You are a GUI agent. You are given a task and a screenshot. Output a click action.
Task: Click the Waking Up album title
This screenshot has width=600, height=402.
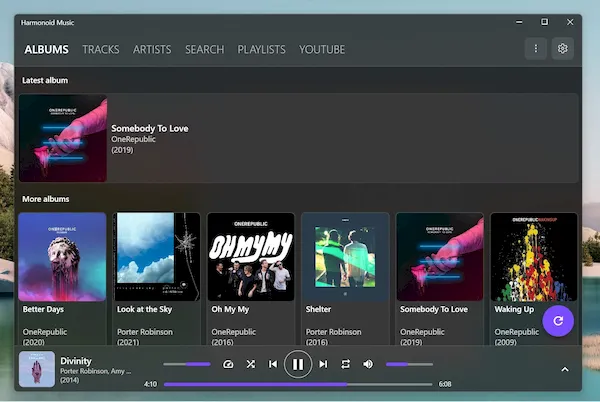click(x=514, y=309)
